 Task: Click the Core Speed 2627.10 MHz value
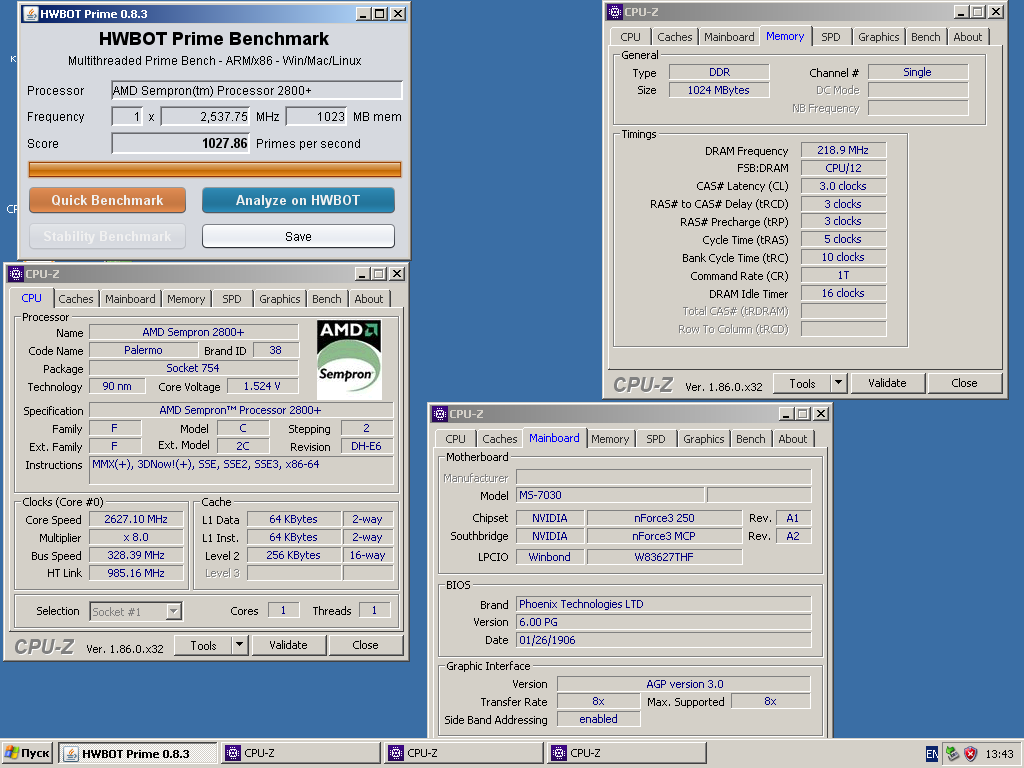136,519
